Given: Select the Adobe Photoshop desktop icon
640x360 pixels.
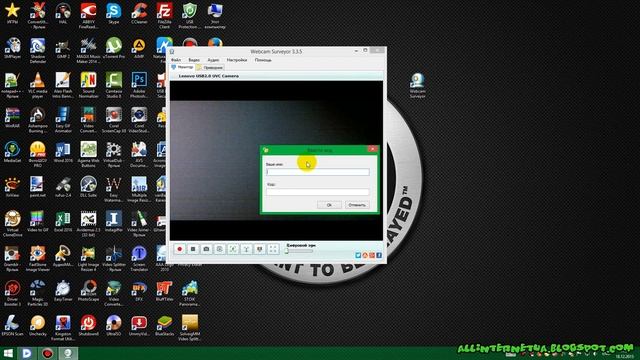Looking at the screenshot, I should (139, 85).
